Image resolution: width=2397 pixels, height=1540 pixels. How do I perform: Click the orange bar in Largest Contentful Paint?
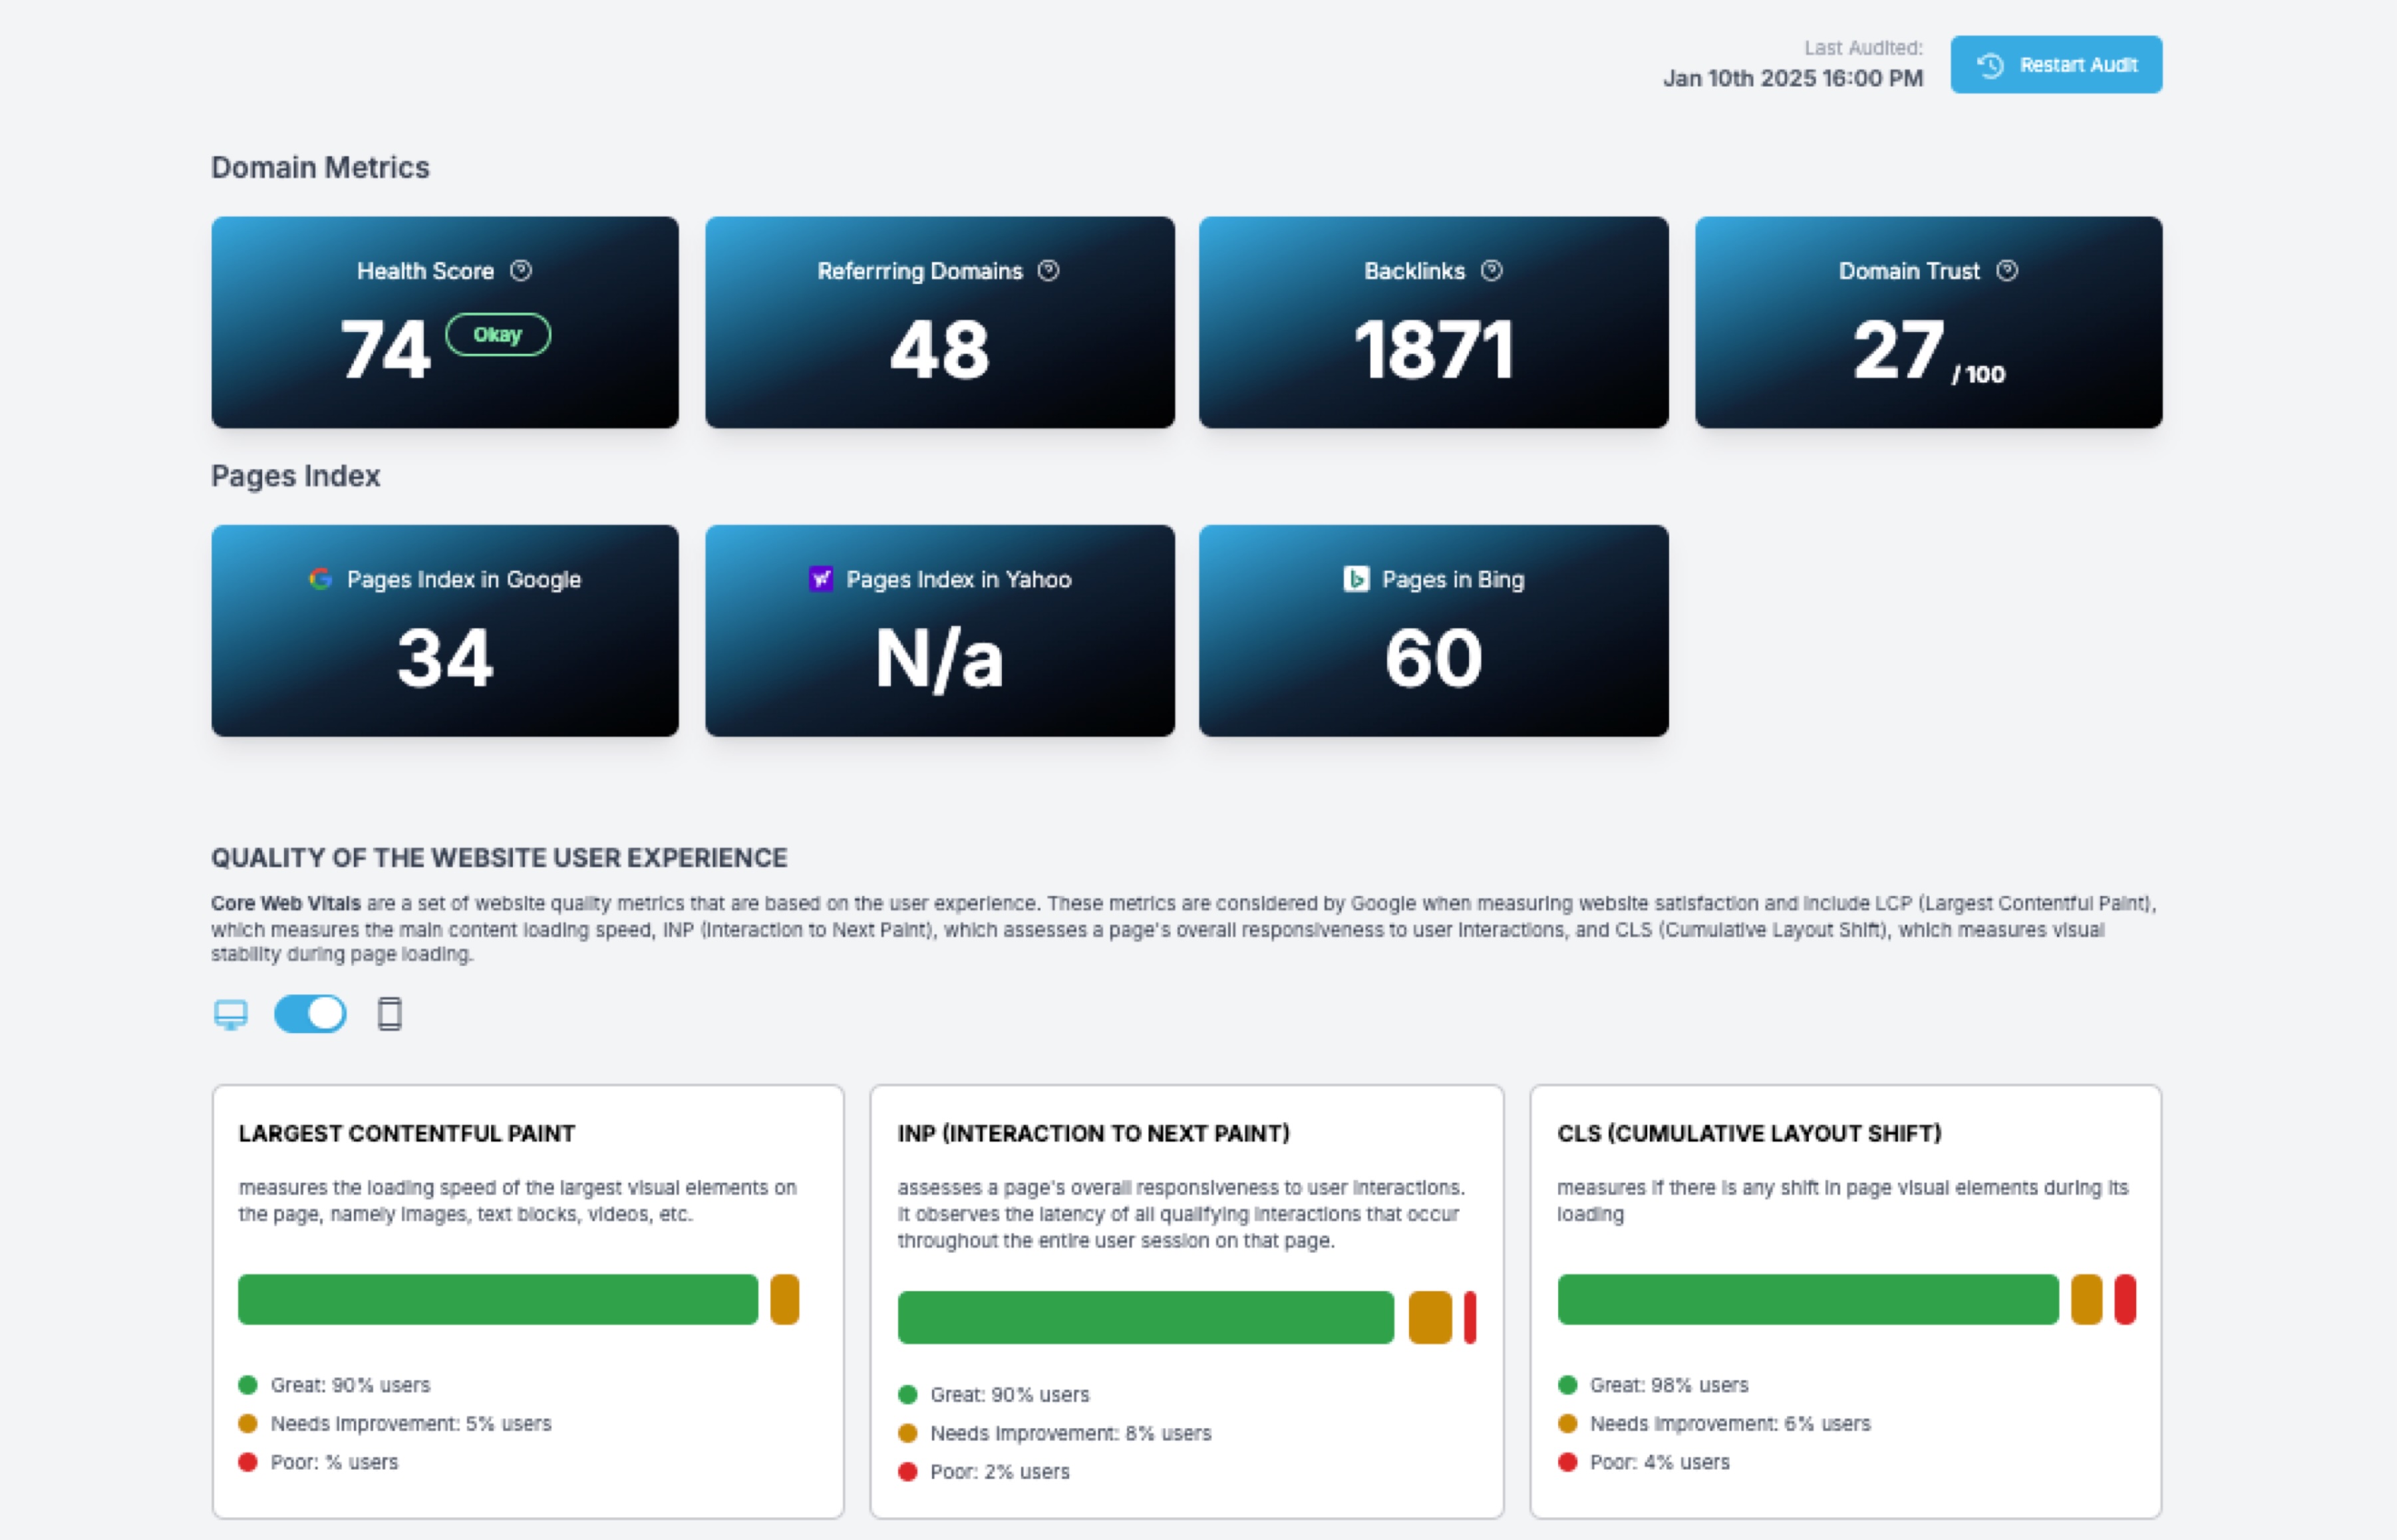click(785, 1299)
